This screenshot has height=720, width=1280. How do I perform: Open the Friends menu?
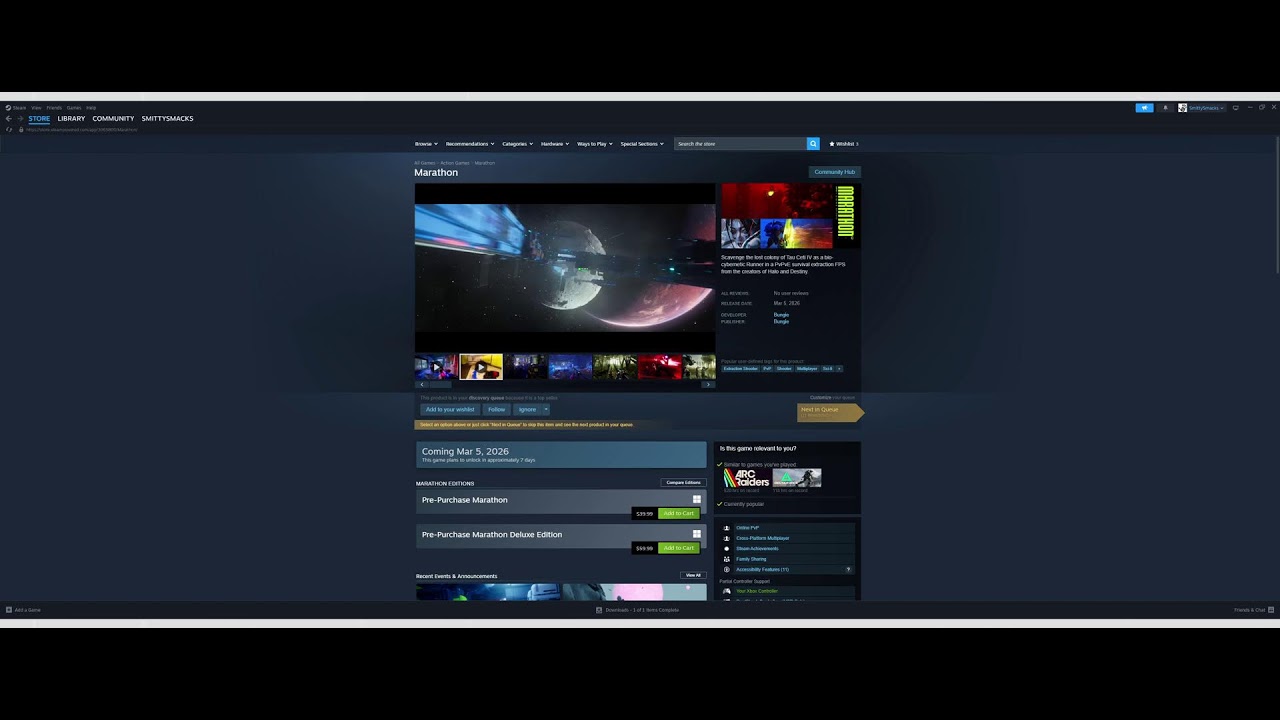[x=54, y=108]
